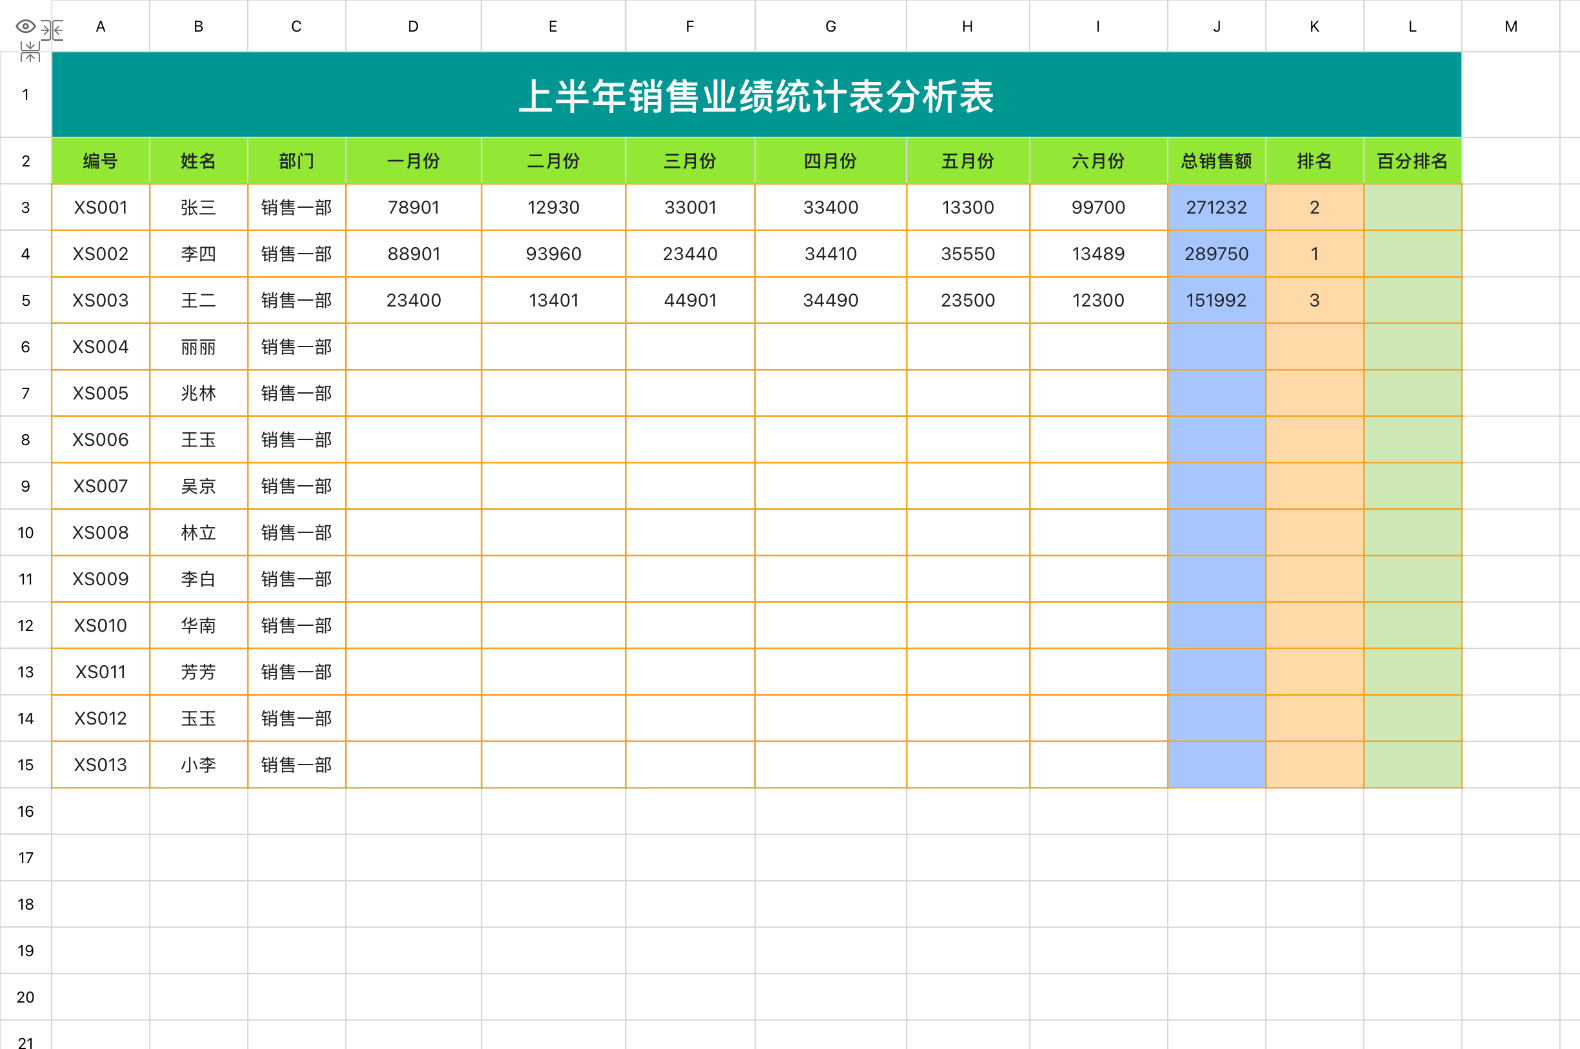Click the name cell 华南
1580x1049 pixels.
point(198,625)
